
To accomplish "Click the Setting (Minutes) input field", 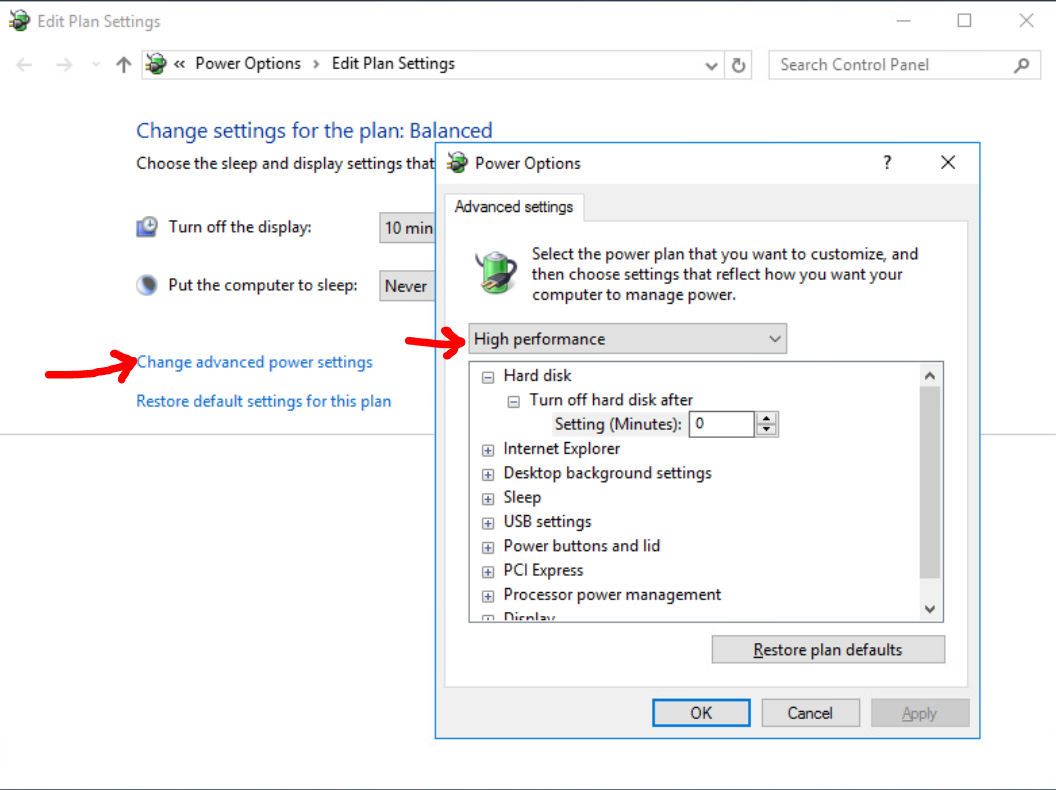I will click(x=721, y=424).
